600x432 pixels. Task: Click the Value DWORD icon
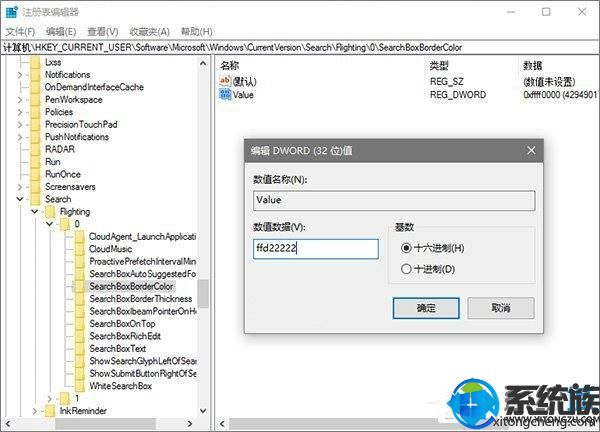pyautogui.click(x=225, y=94)
